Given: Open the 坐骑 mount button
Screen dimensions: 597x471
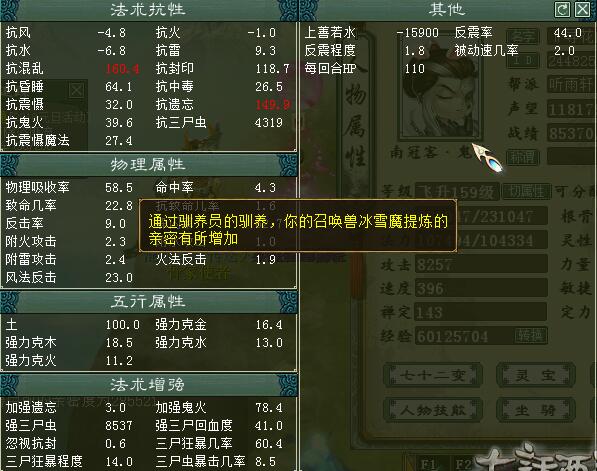Looking at the screenshot, I should pos(535,410).
